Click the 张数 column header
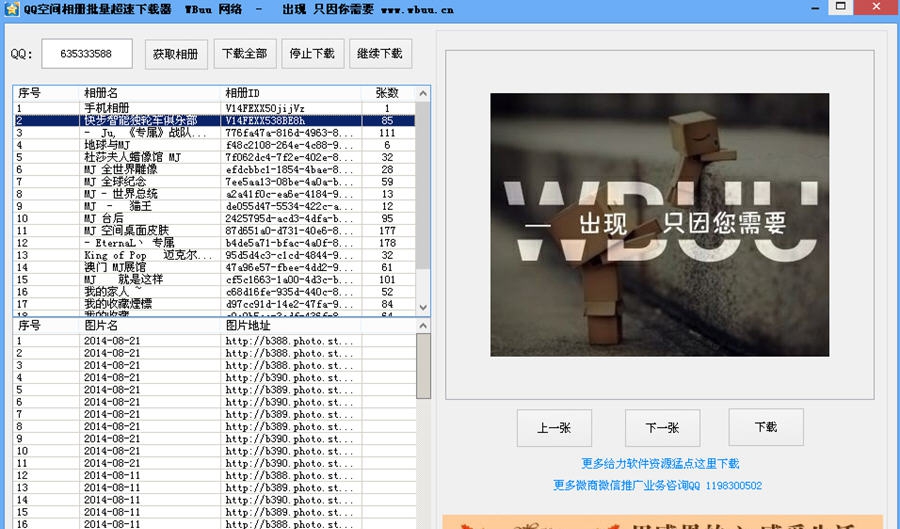Screen dimensions: 900x529 pos(387,93)
